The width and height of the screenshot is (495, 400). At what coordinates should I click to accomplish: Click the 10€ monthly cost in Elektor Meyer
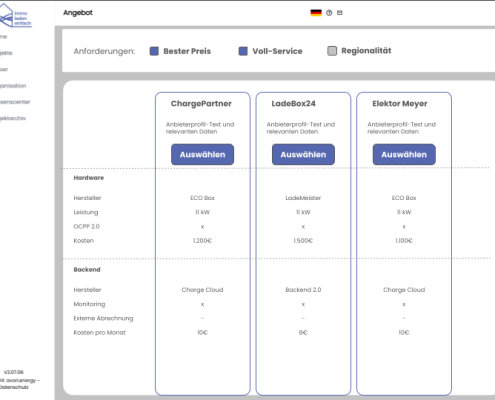404,333
